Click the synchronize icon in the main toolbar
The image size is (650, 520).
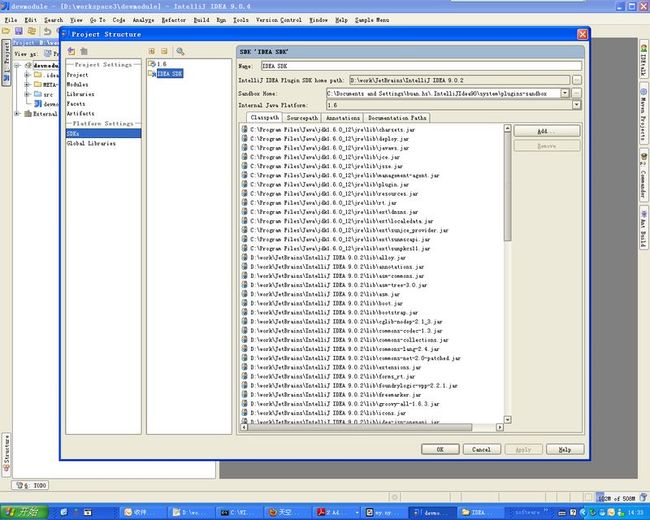point(32,31)
